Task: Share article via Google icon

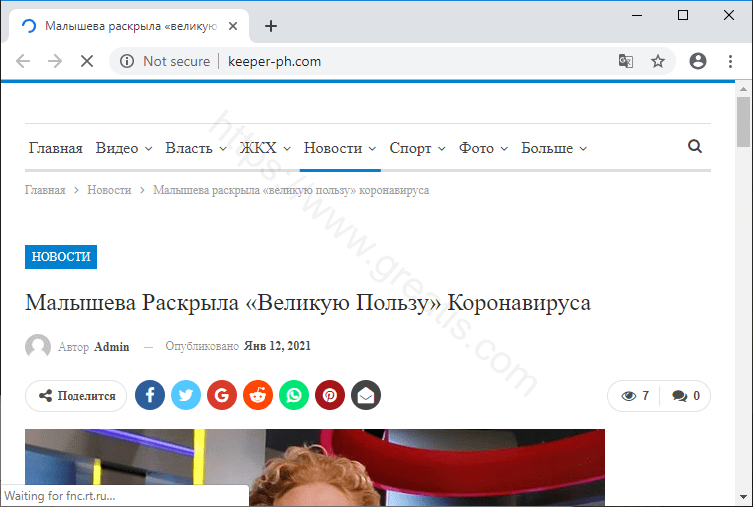Action: (x=222, y=395)
